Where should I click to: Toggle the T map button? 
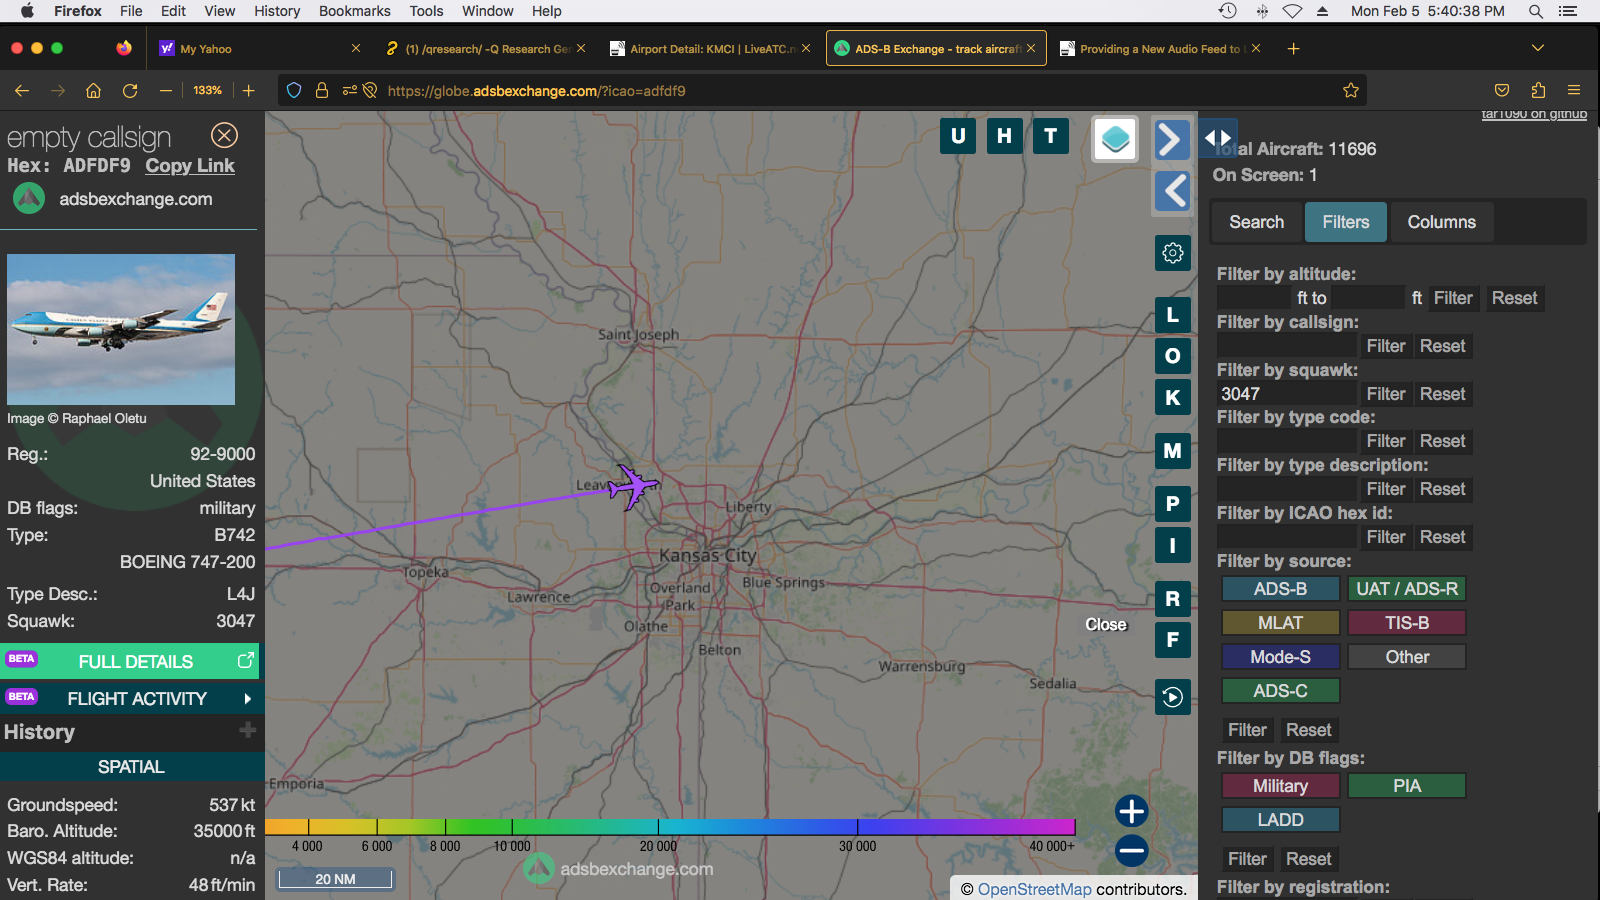[x=1050, y=136]
